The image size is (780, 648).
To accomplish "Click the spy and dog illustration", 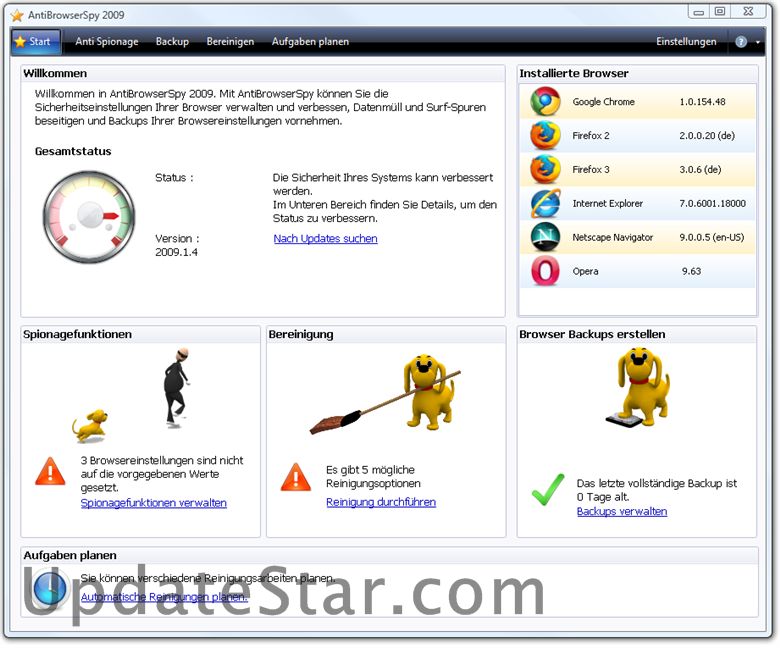I will coord(132,395).
